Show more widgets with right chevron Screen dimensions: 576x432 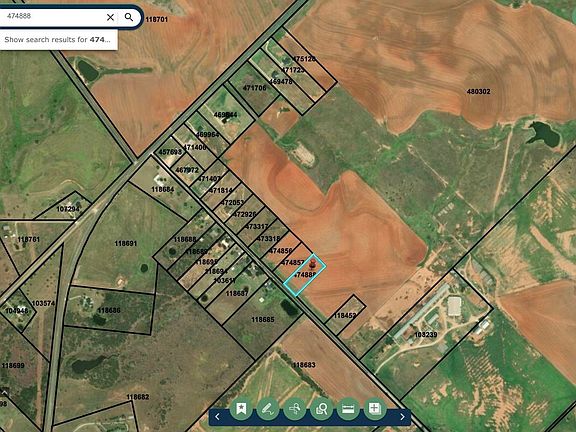click(x=403, y=417)
